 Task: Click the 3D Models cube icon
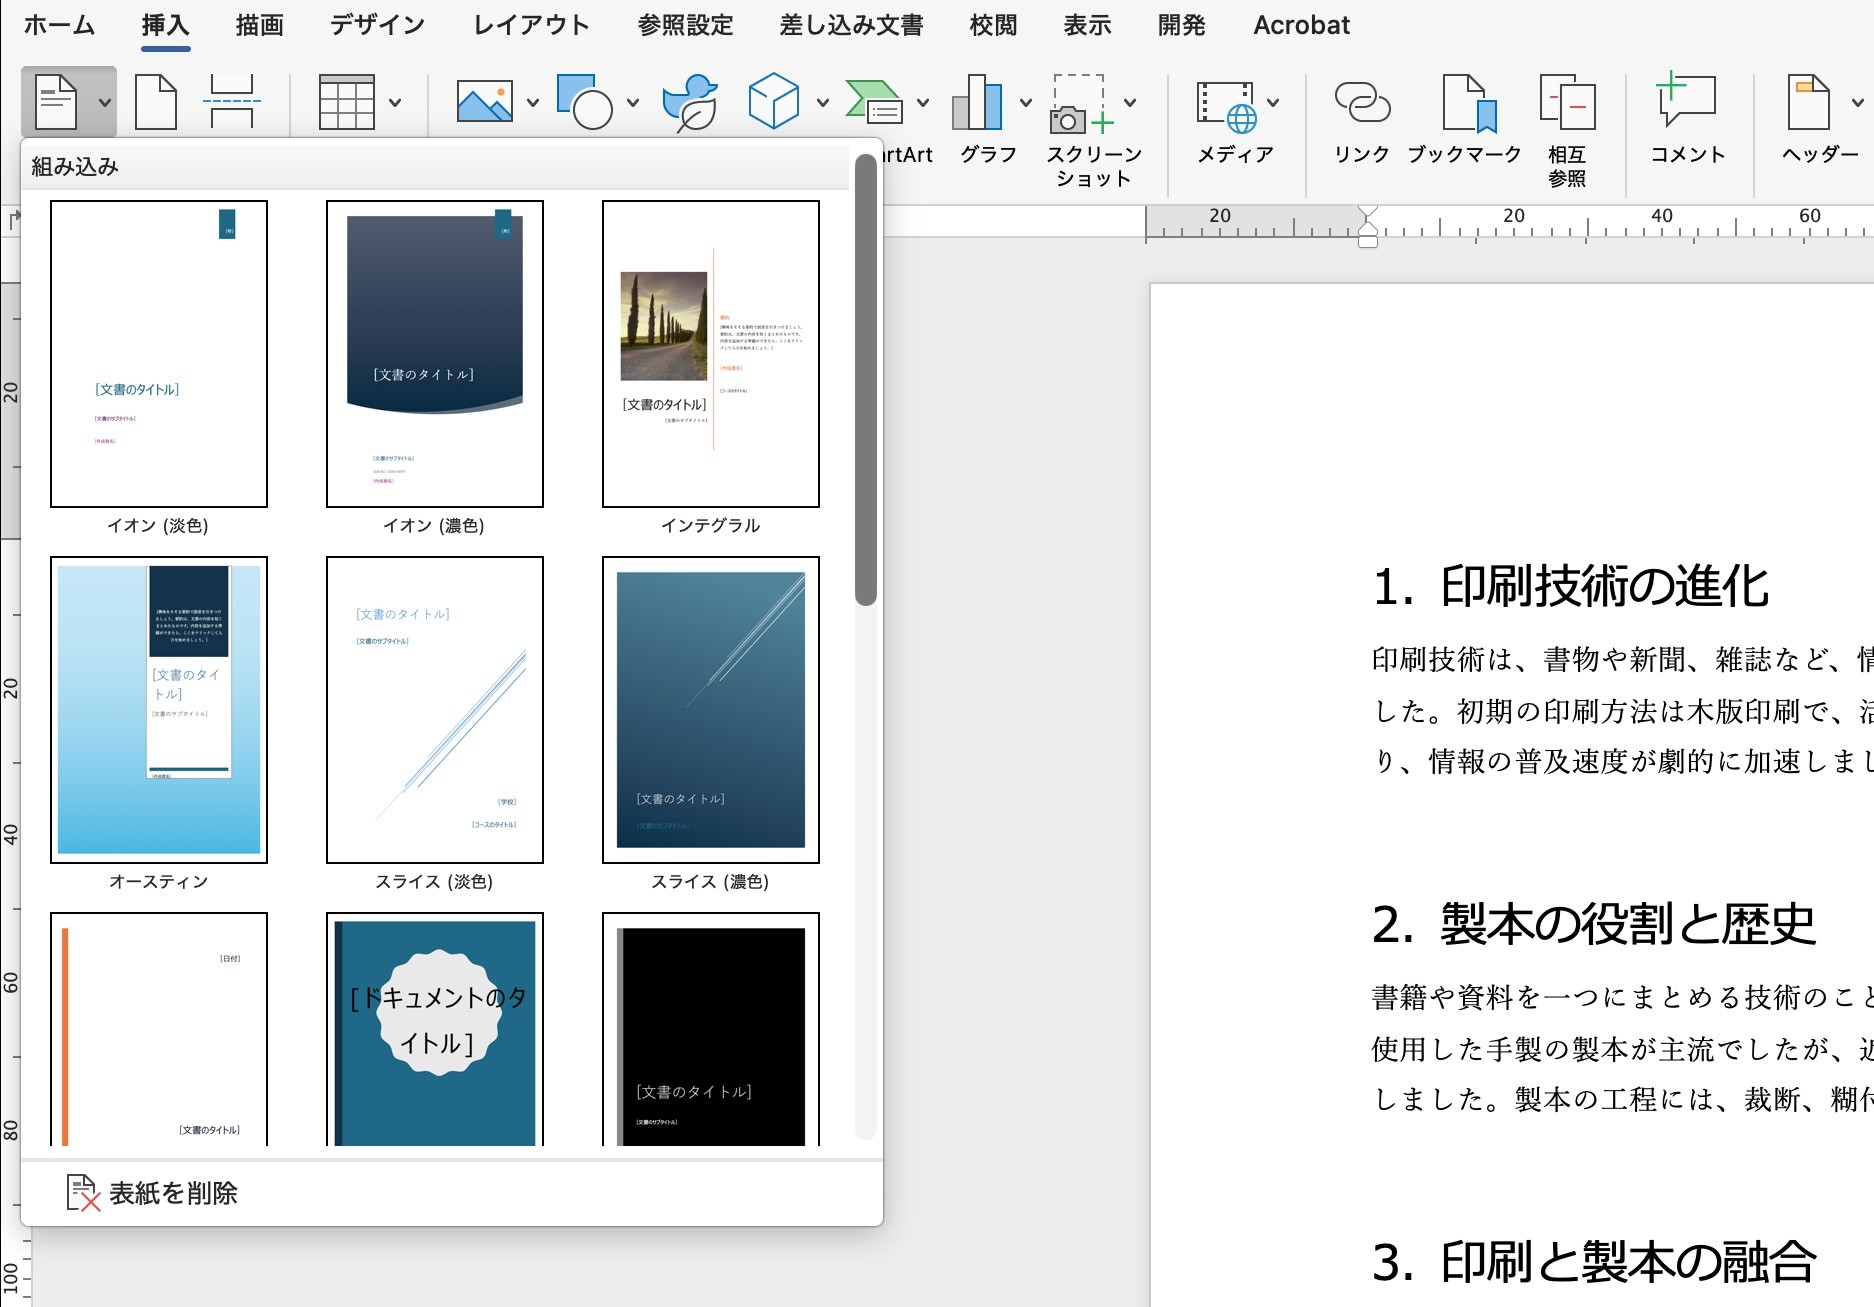(774, 102)
